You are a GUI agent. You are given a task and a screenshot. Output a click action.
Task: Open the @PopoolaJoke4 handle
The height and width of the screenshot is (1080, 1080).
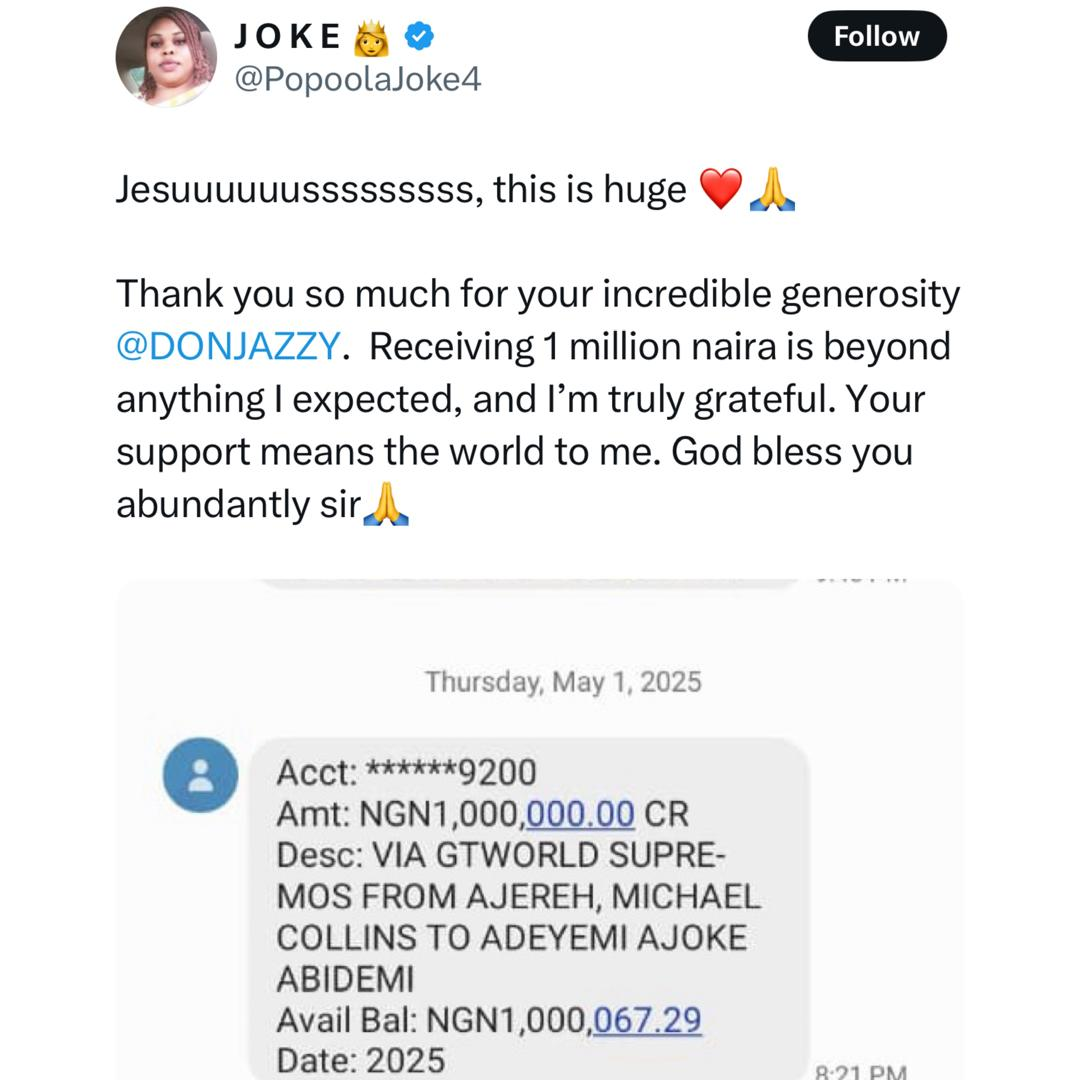point(357,79)
